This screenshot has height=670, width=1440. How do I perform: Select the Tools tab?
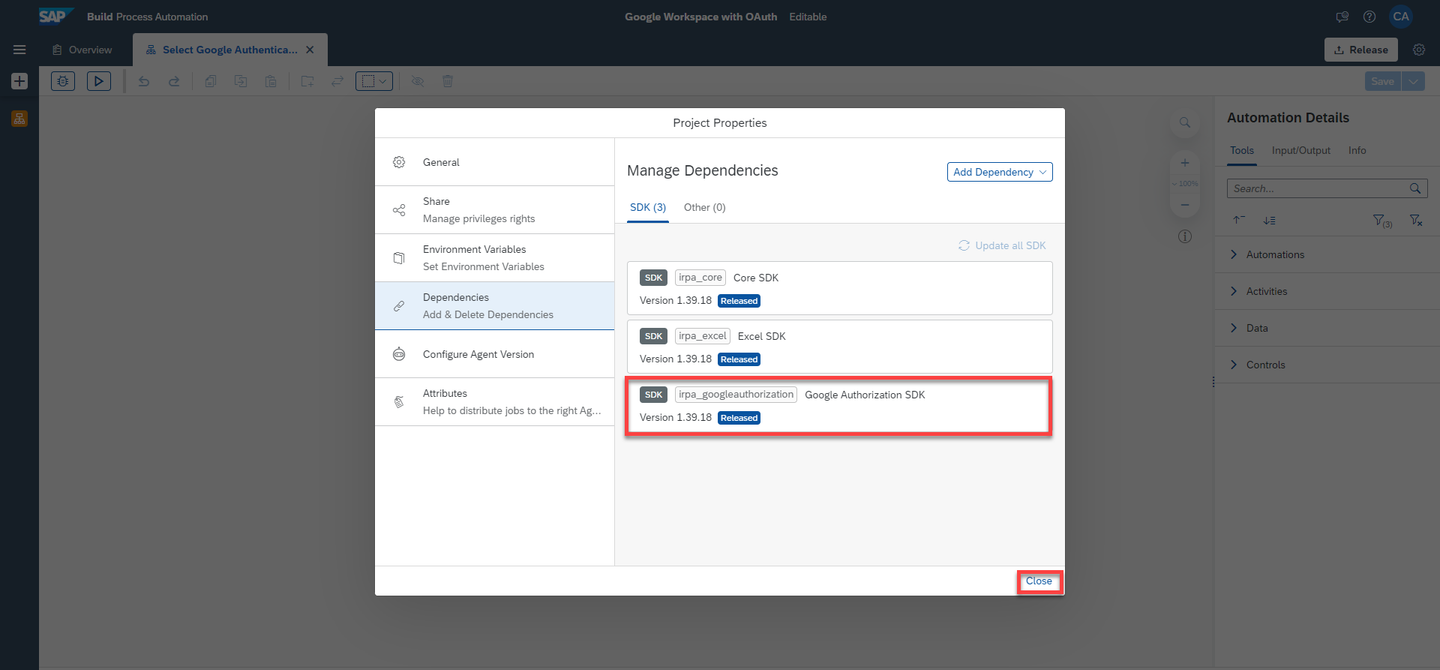(1241, 150)
